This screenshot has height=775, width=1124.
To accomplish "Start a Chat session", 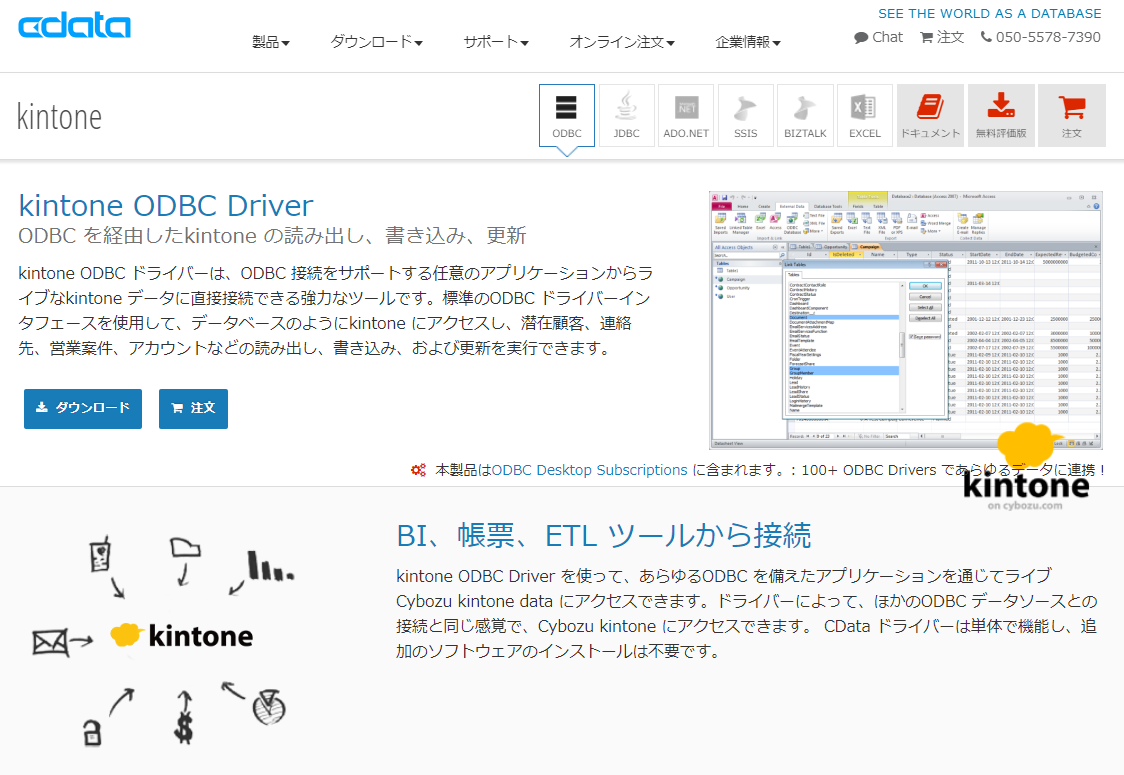I will tap(878, 37).
